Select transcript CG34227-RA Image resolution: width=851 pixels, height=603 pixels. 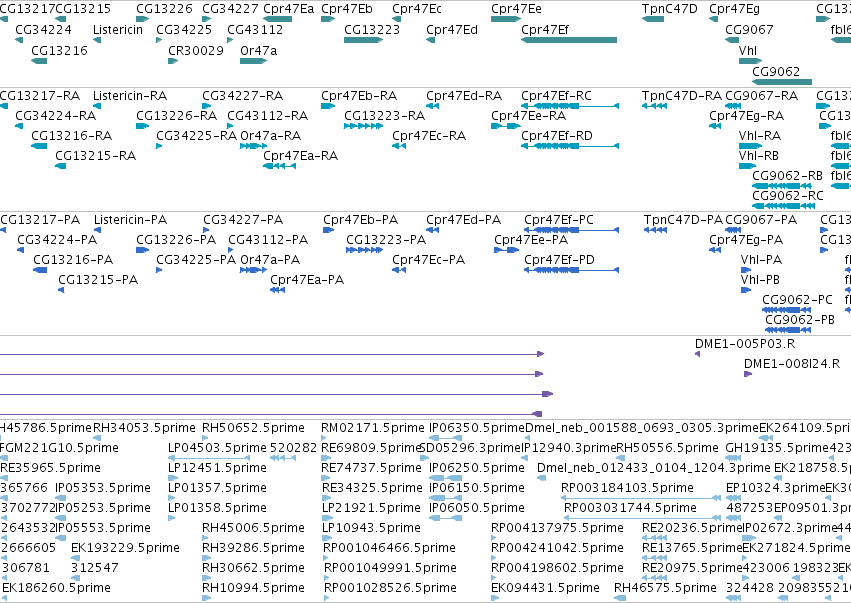pos(206,106)
